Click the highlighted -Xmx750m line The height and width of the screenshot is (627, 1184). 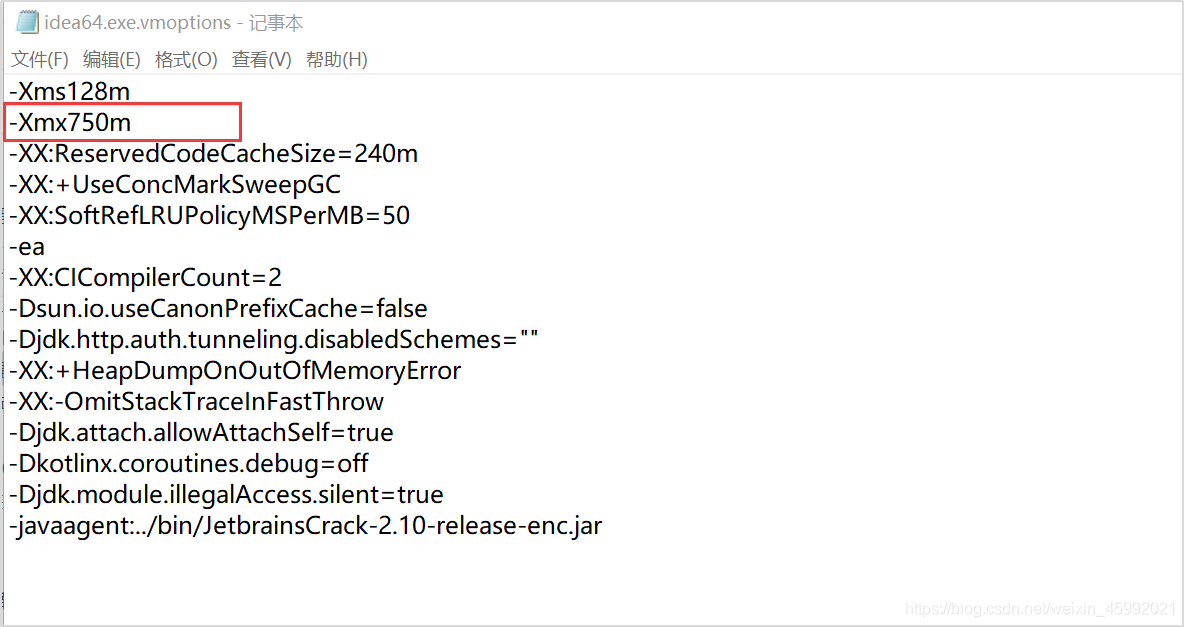click(70, 122)
